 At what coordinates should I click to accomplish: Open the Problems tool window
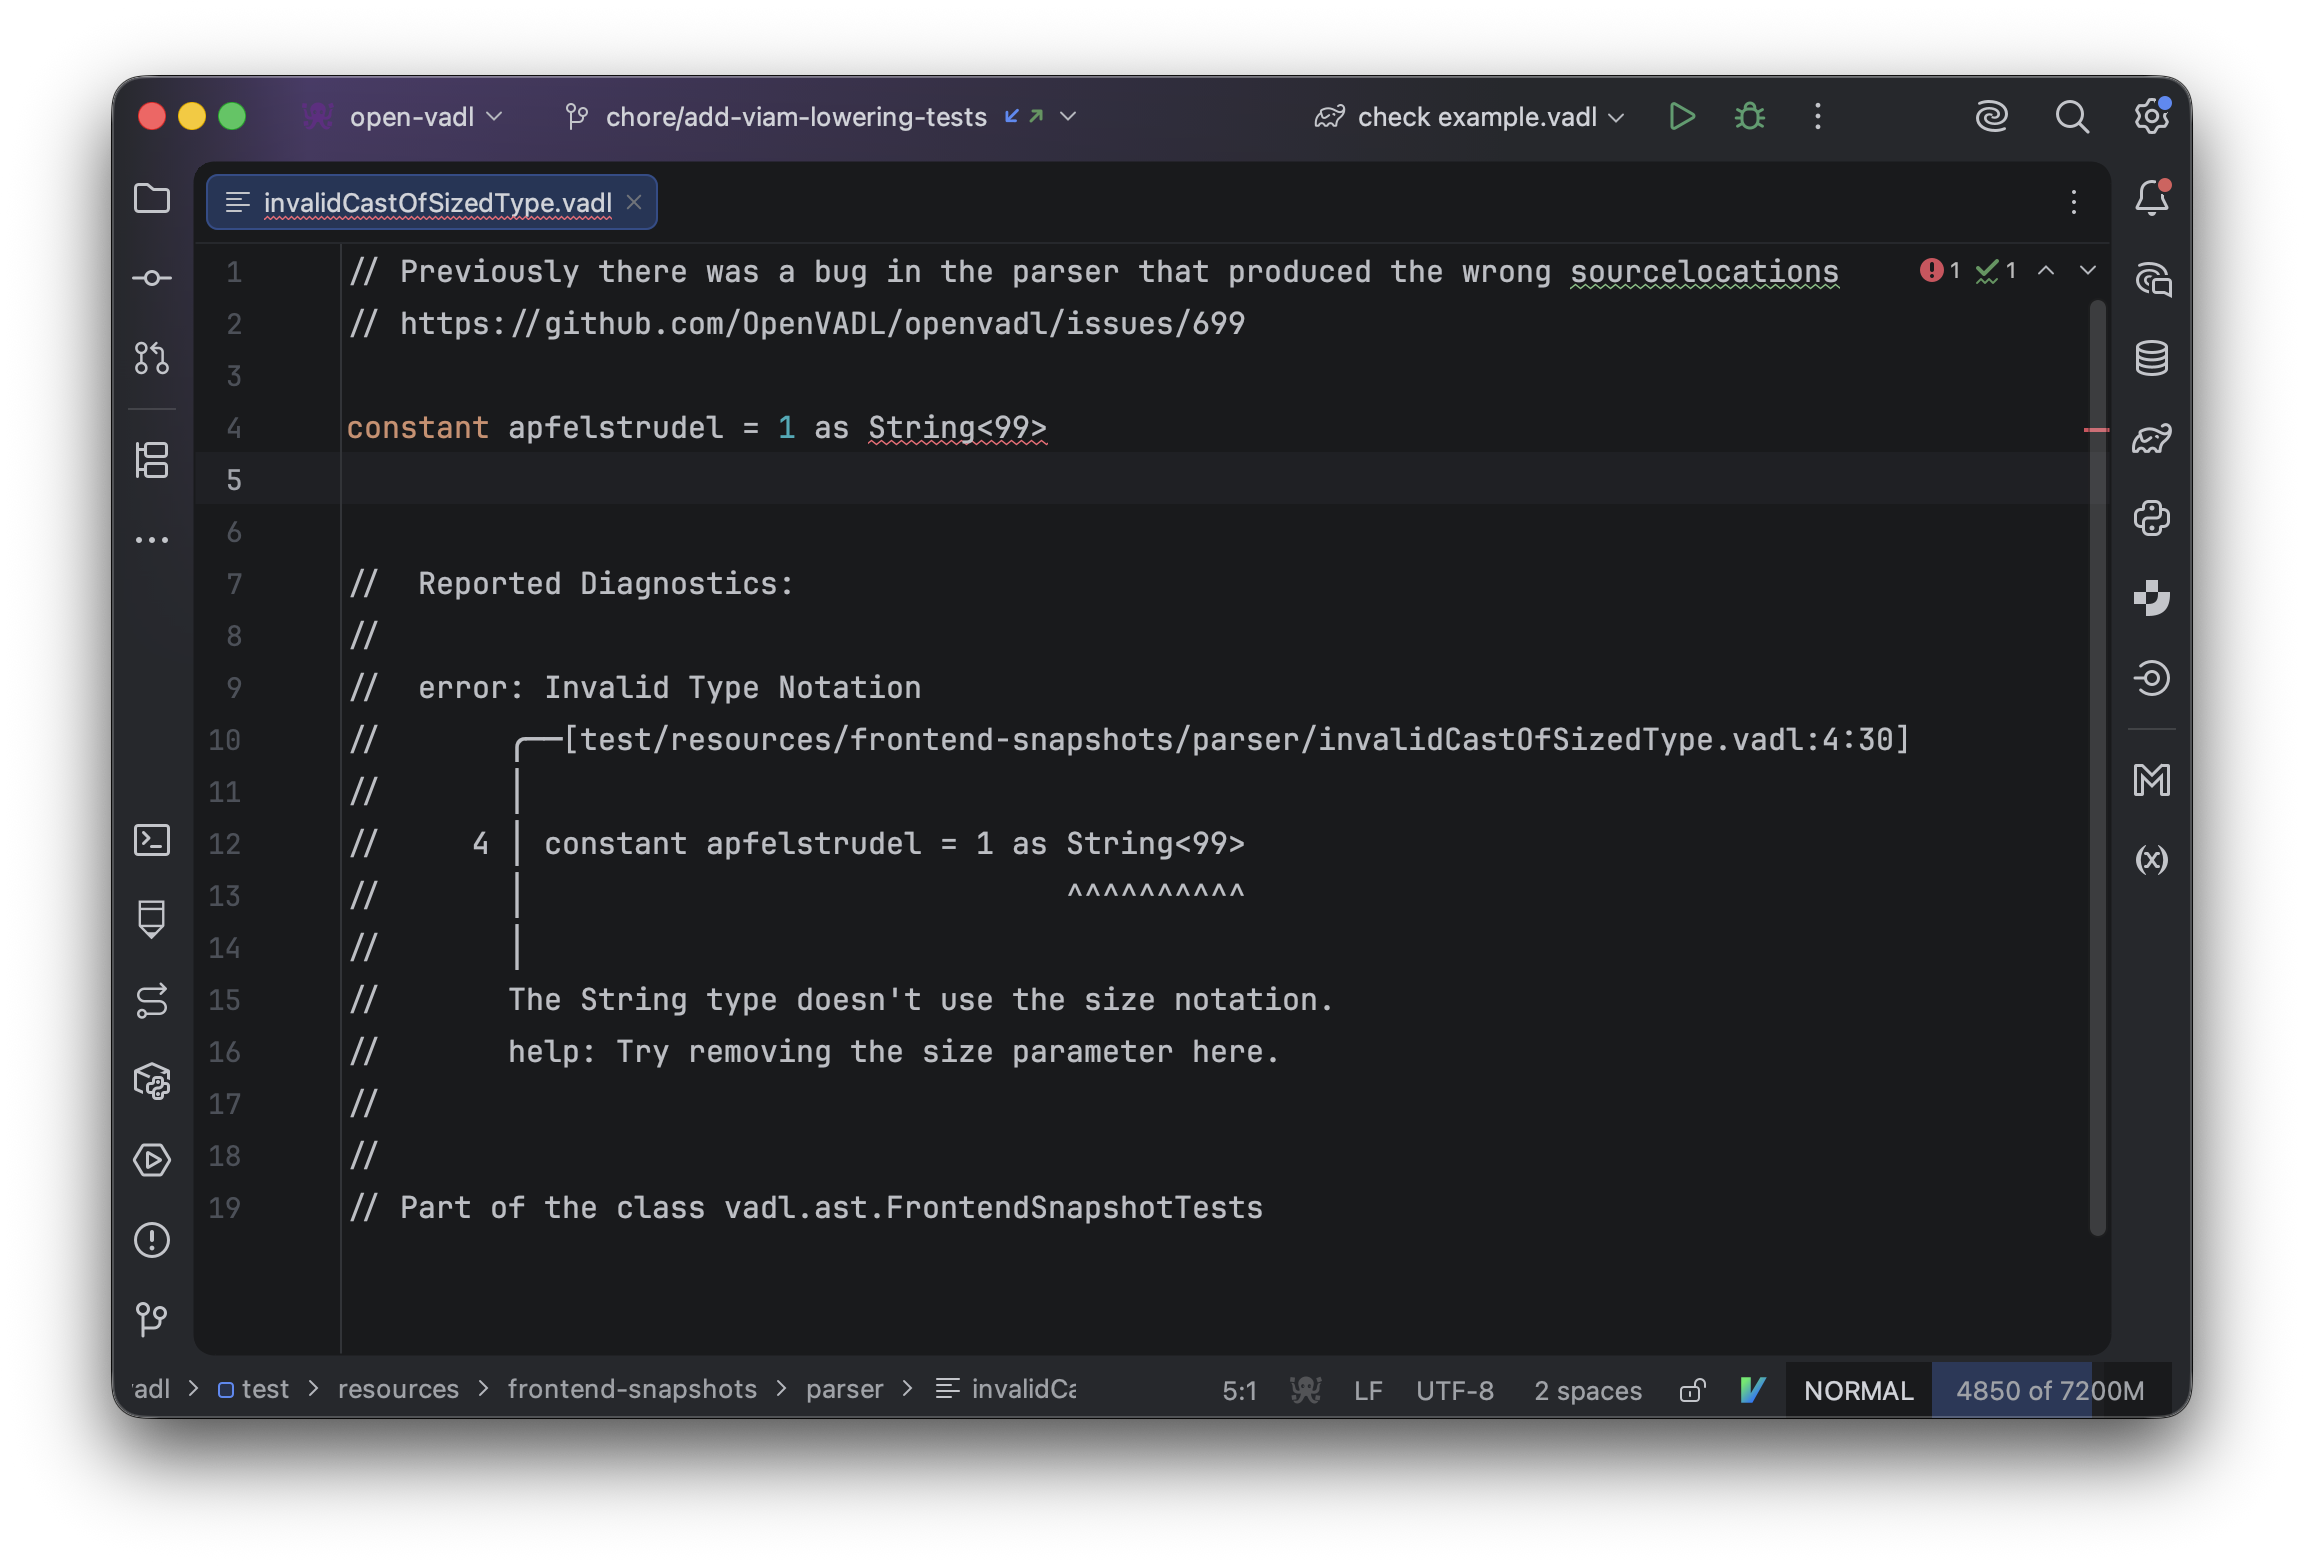coord(152,1240)
